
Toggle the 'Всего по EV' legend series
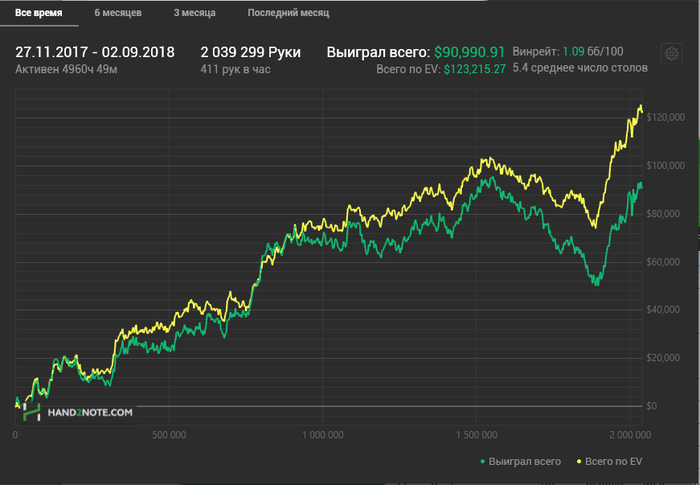click(609, 461)
